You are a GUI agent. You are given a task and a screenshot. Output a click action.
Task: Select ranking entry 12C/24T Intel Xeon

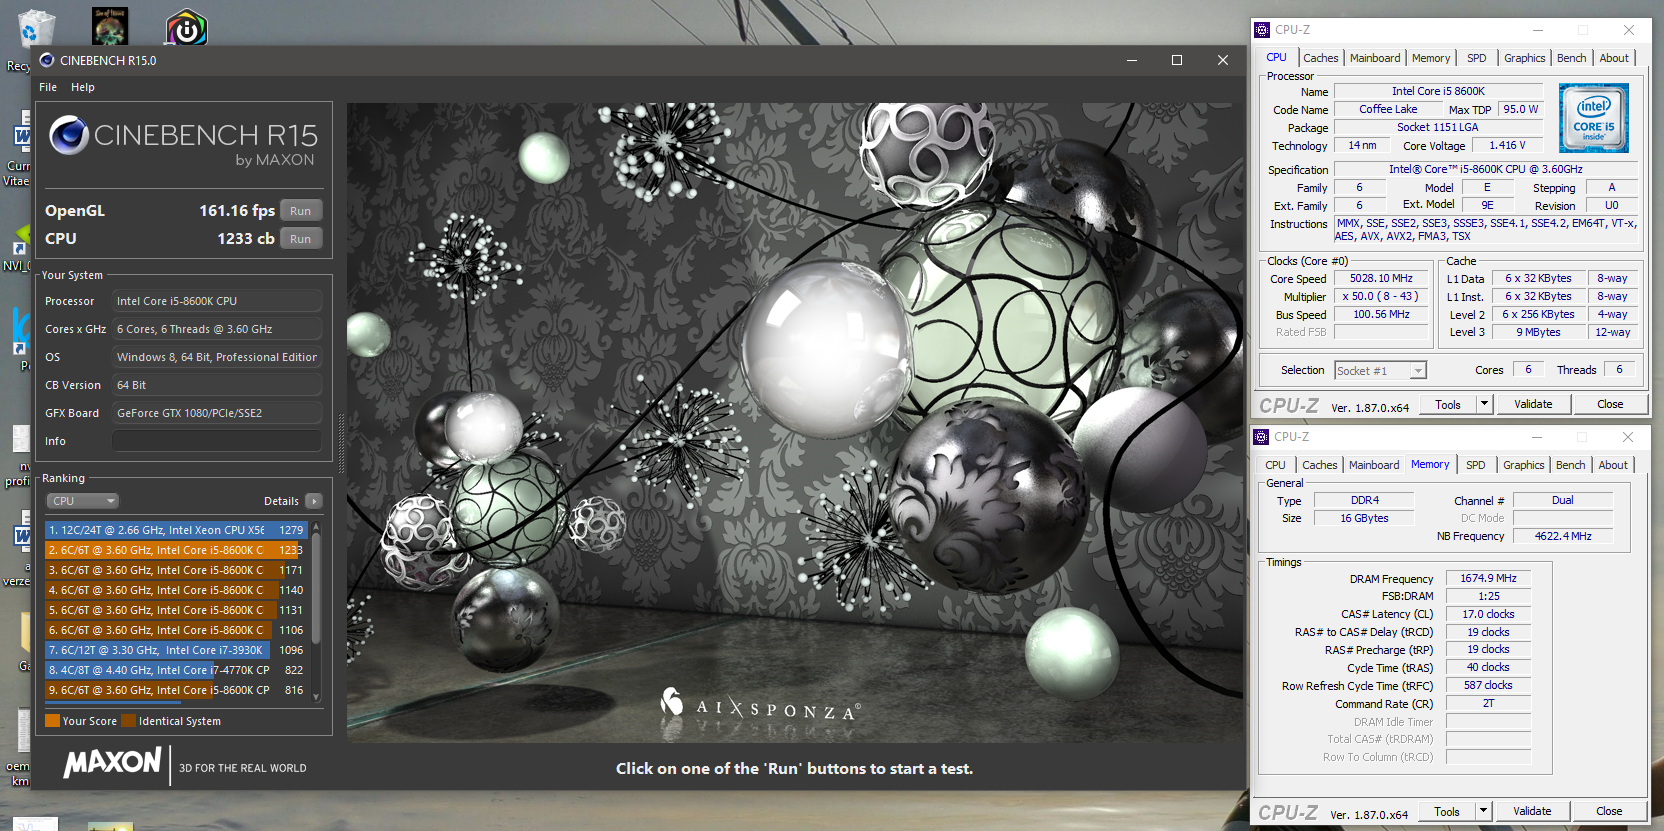[x=176, y=530]
